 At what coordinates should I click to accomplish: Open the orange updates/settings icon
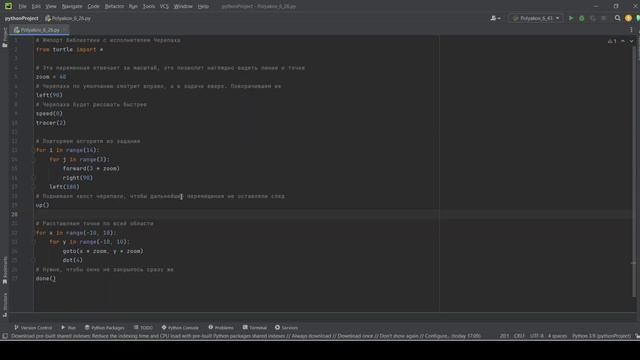(628, 18)
